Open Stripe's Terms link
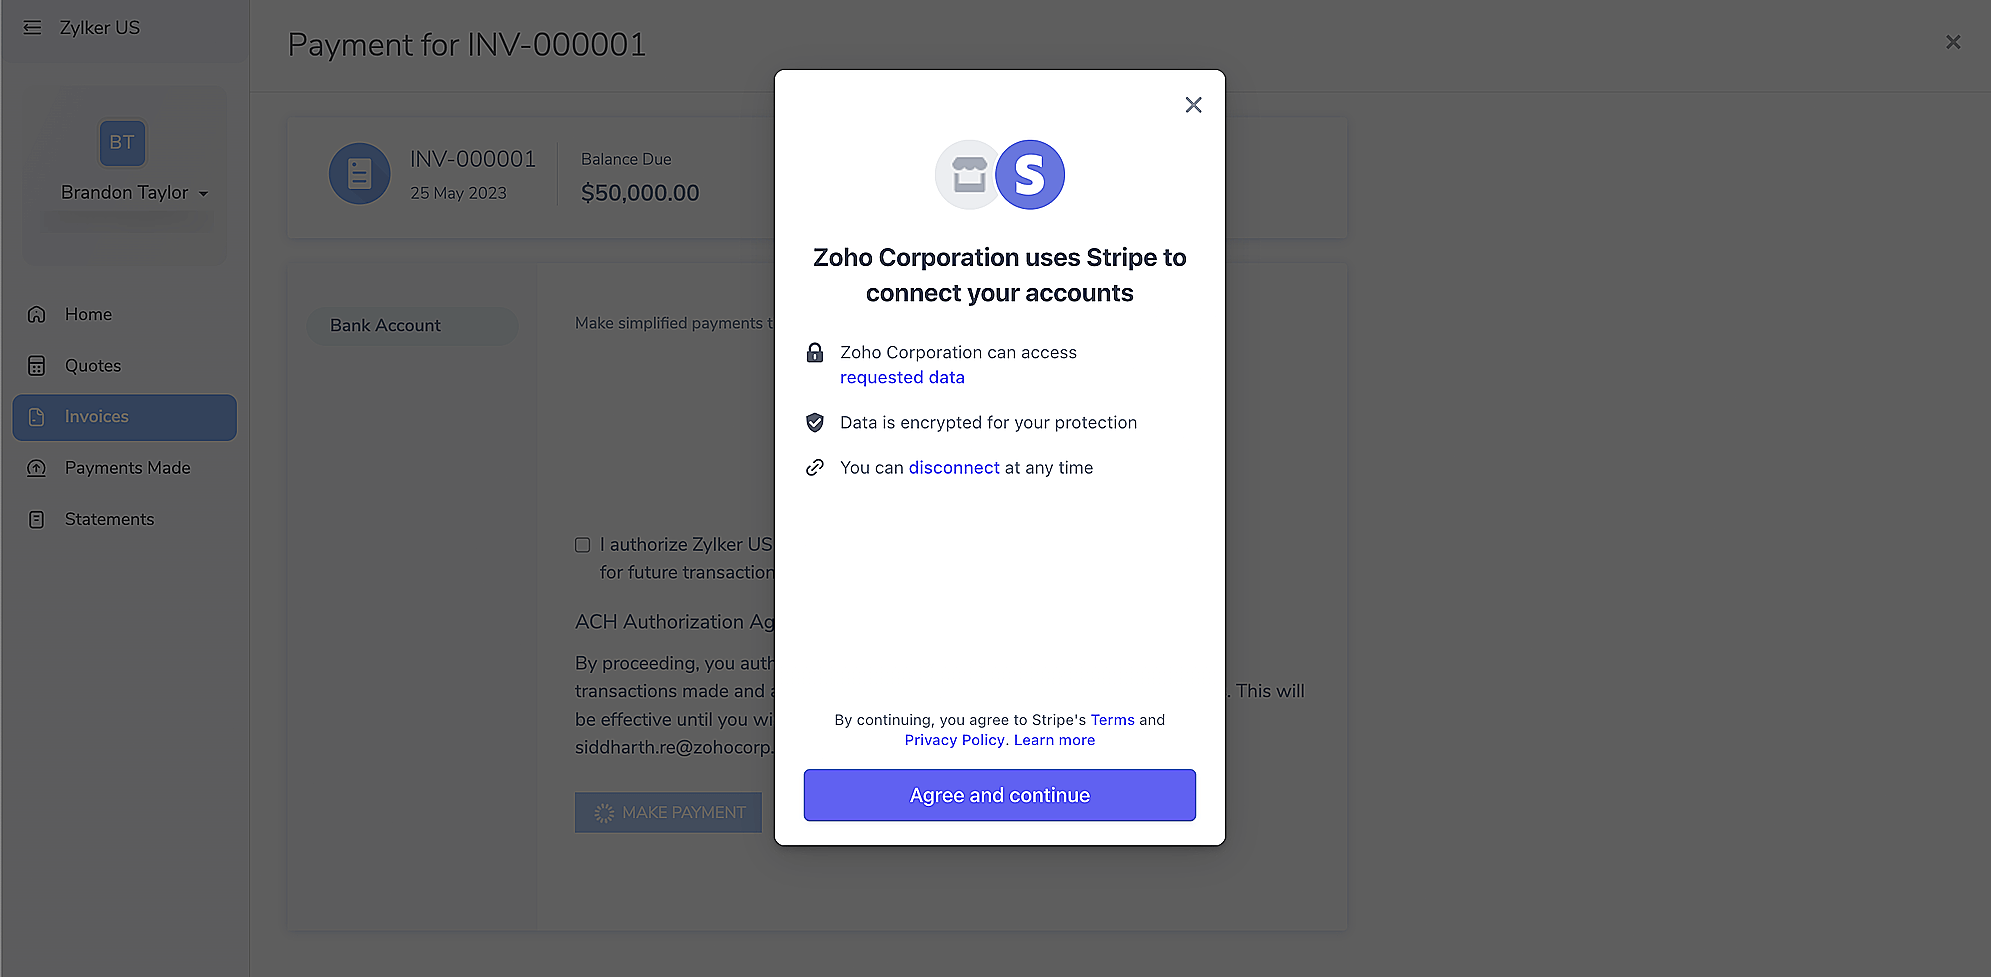1991x977 pixels. [1112, 720]
